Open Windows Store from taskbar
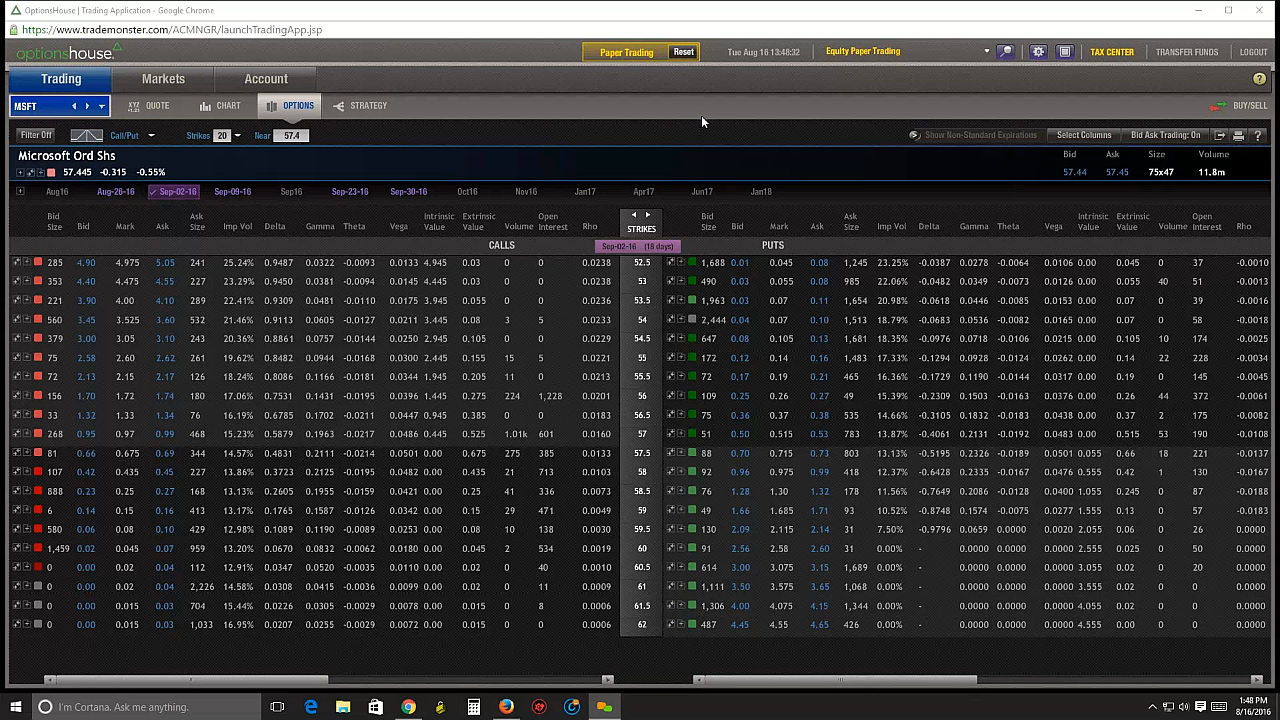This screenshot has width=1280, height=720. coord(375,707)
